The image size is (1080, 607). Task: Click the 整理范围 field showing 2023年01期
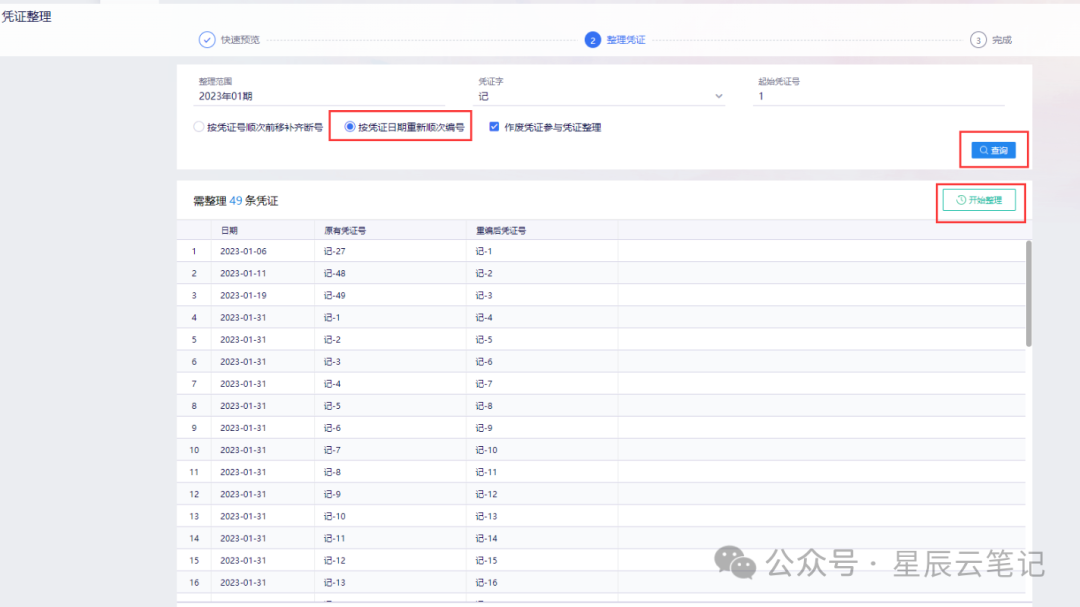[x=319, y=96]
